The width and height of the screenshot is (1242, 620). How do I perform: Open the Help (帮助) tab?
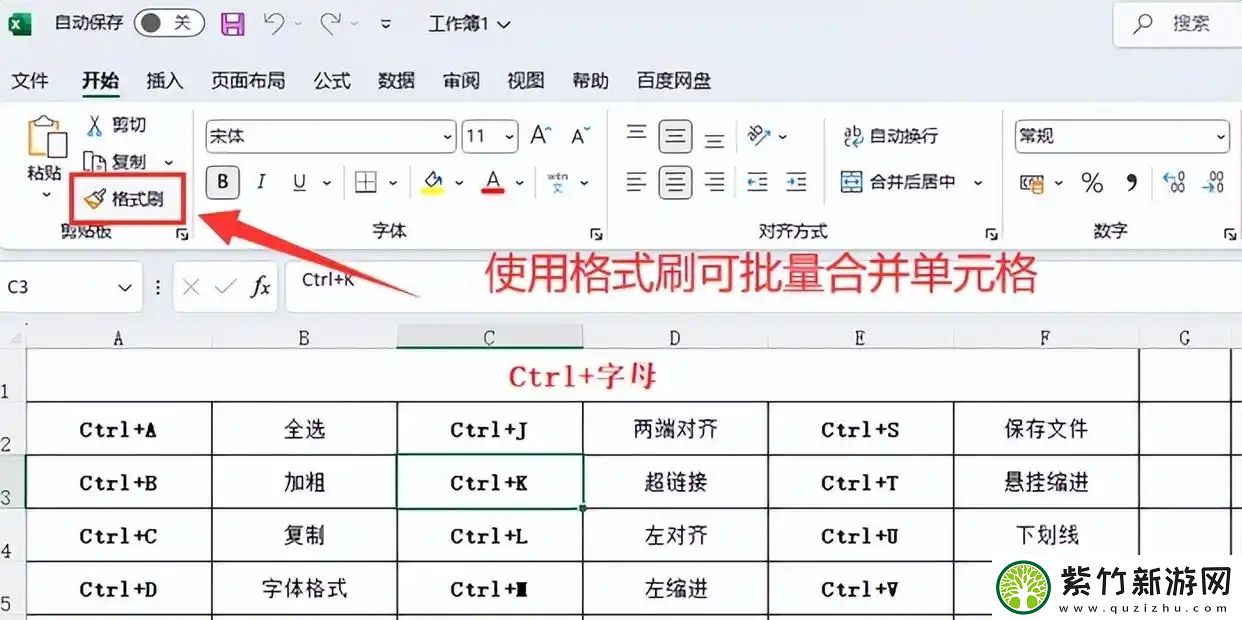pos(590,81)
